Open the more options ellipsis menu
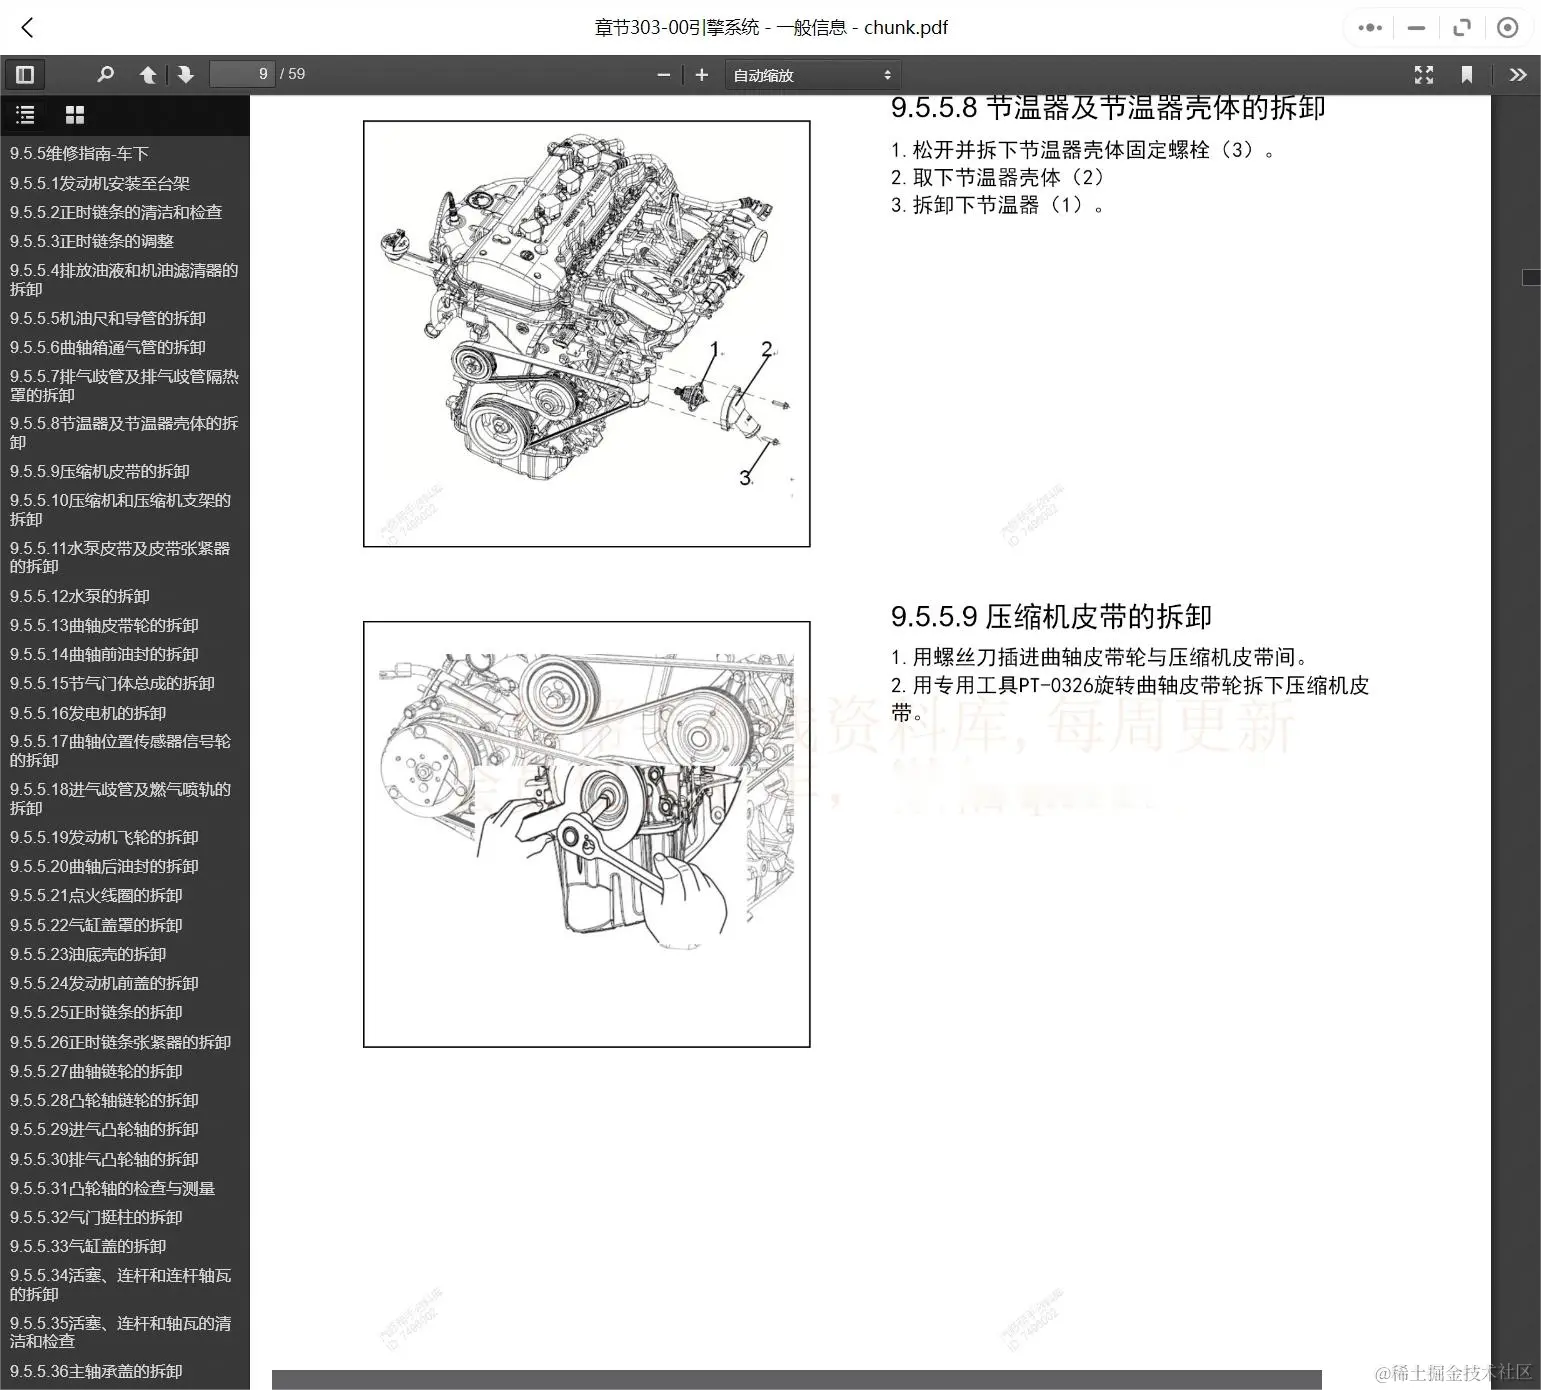The height and width of the screenshot is (1390, 1541). point(1369,27)
